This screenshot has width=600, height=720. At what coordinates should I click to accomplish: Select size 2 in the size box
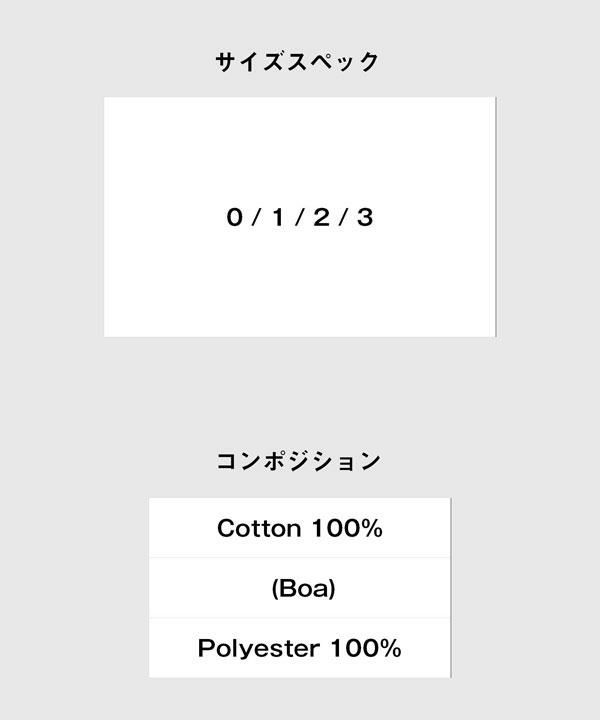pyautogui.click(x=320, y=217)
